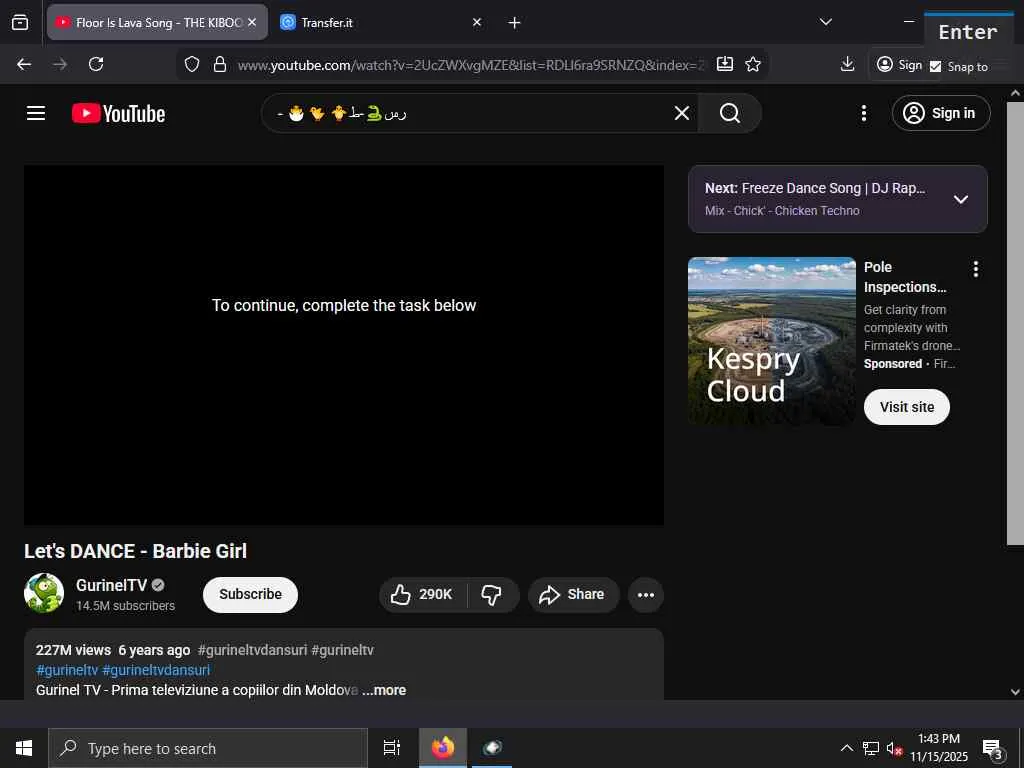This screenshot has width=1024, height=768.
Task: List all tabs dropdown arrow
Action: (825, 22)
